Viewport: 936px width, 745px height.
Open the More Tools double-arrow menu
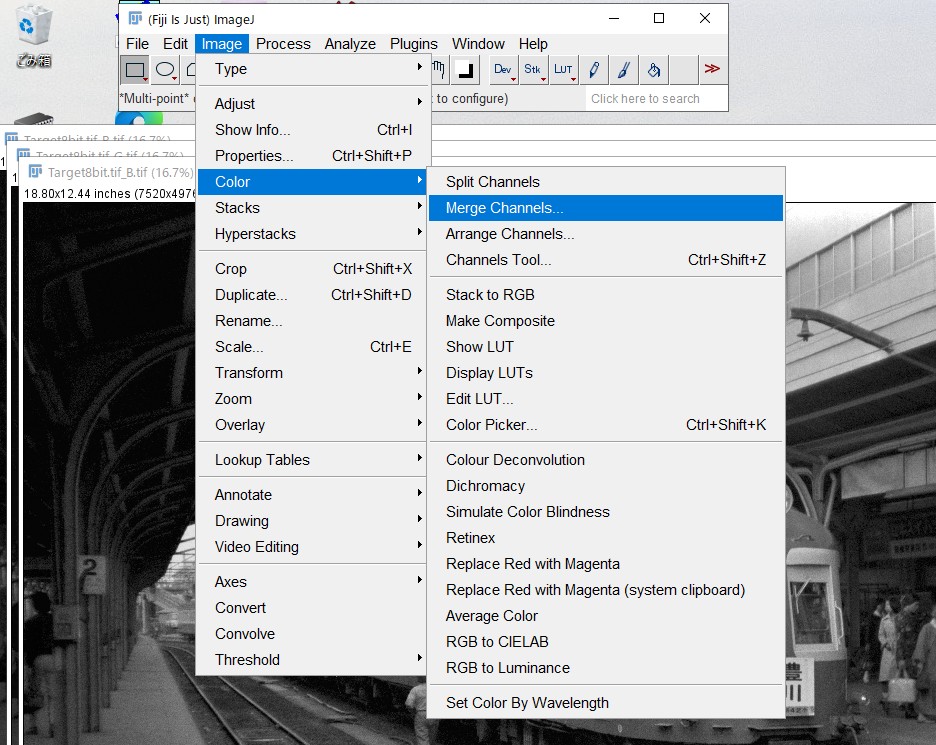point(712,69)
